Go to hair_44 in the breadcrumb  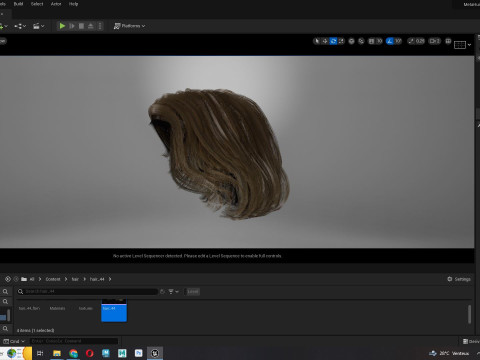[x=97, y=279]
